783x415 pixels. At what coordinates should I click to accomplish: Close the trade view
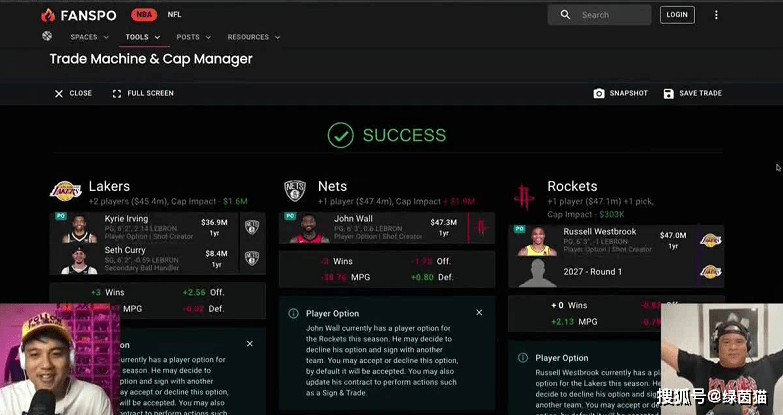(73, 93)
